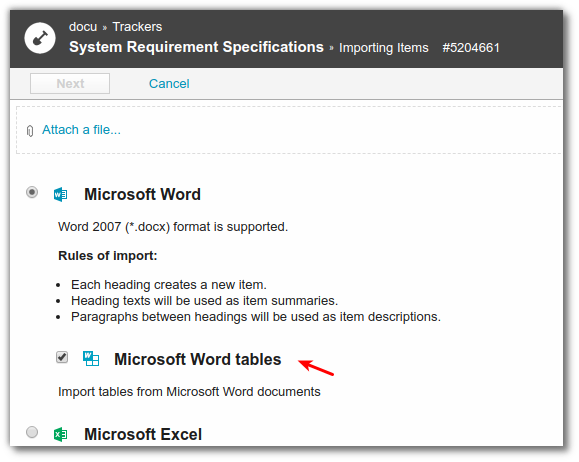Click the Word tables grid icon

[91, 359]
